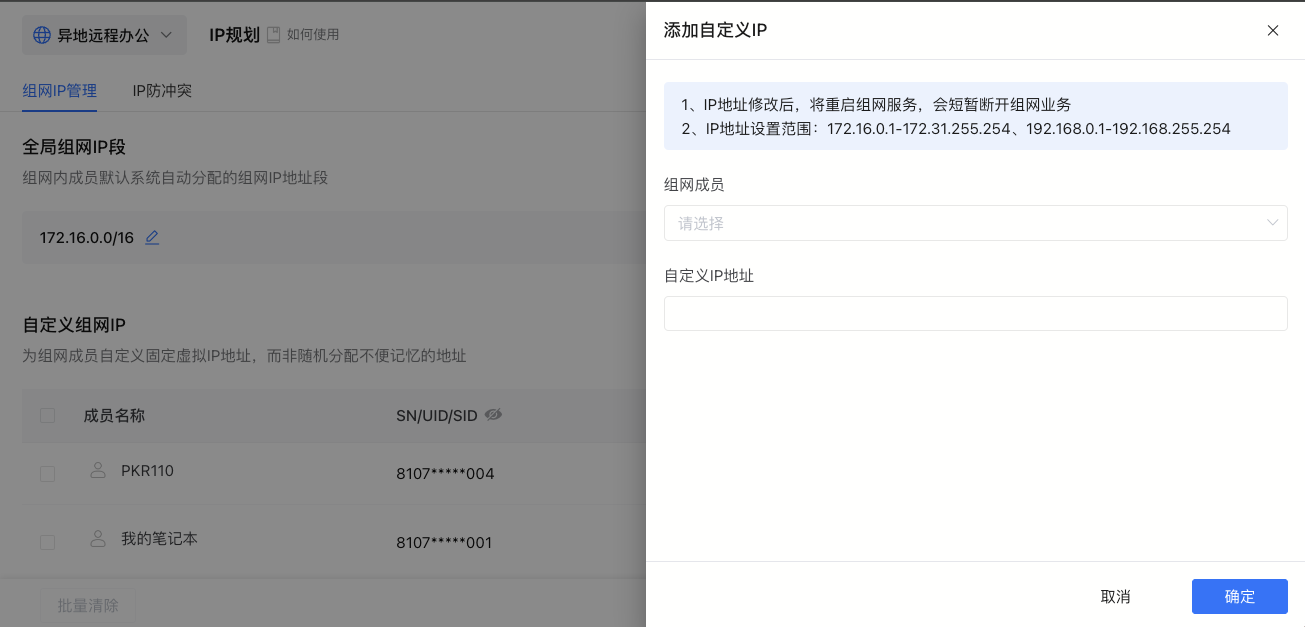1305x627 pixels.
Task: Check the select-all checkbox in table header
Action: coord(47,415)
